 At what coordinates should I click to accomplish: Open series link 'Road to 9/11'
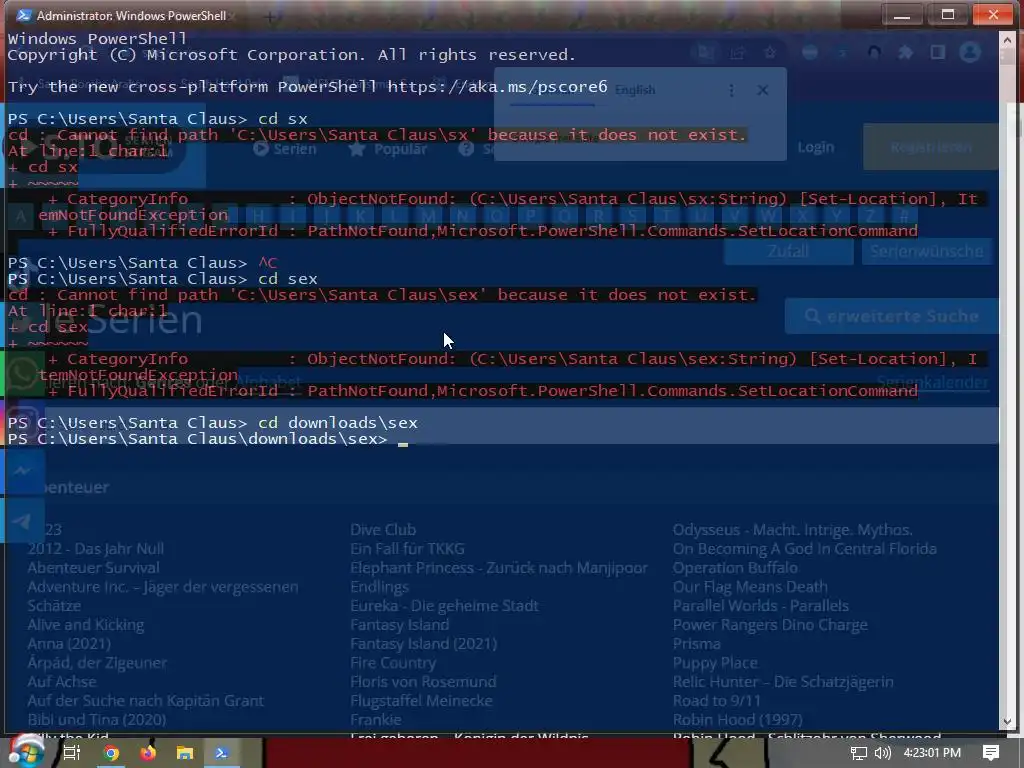(716, 701)
